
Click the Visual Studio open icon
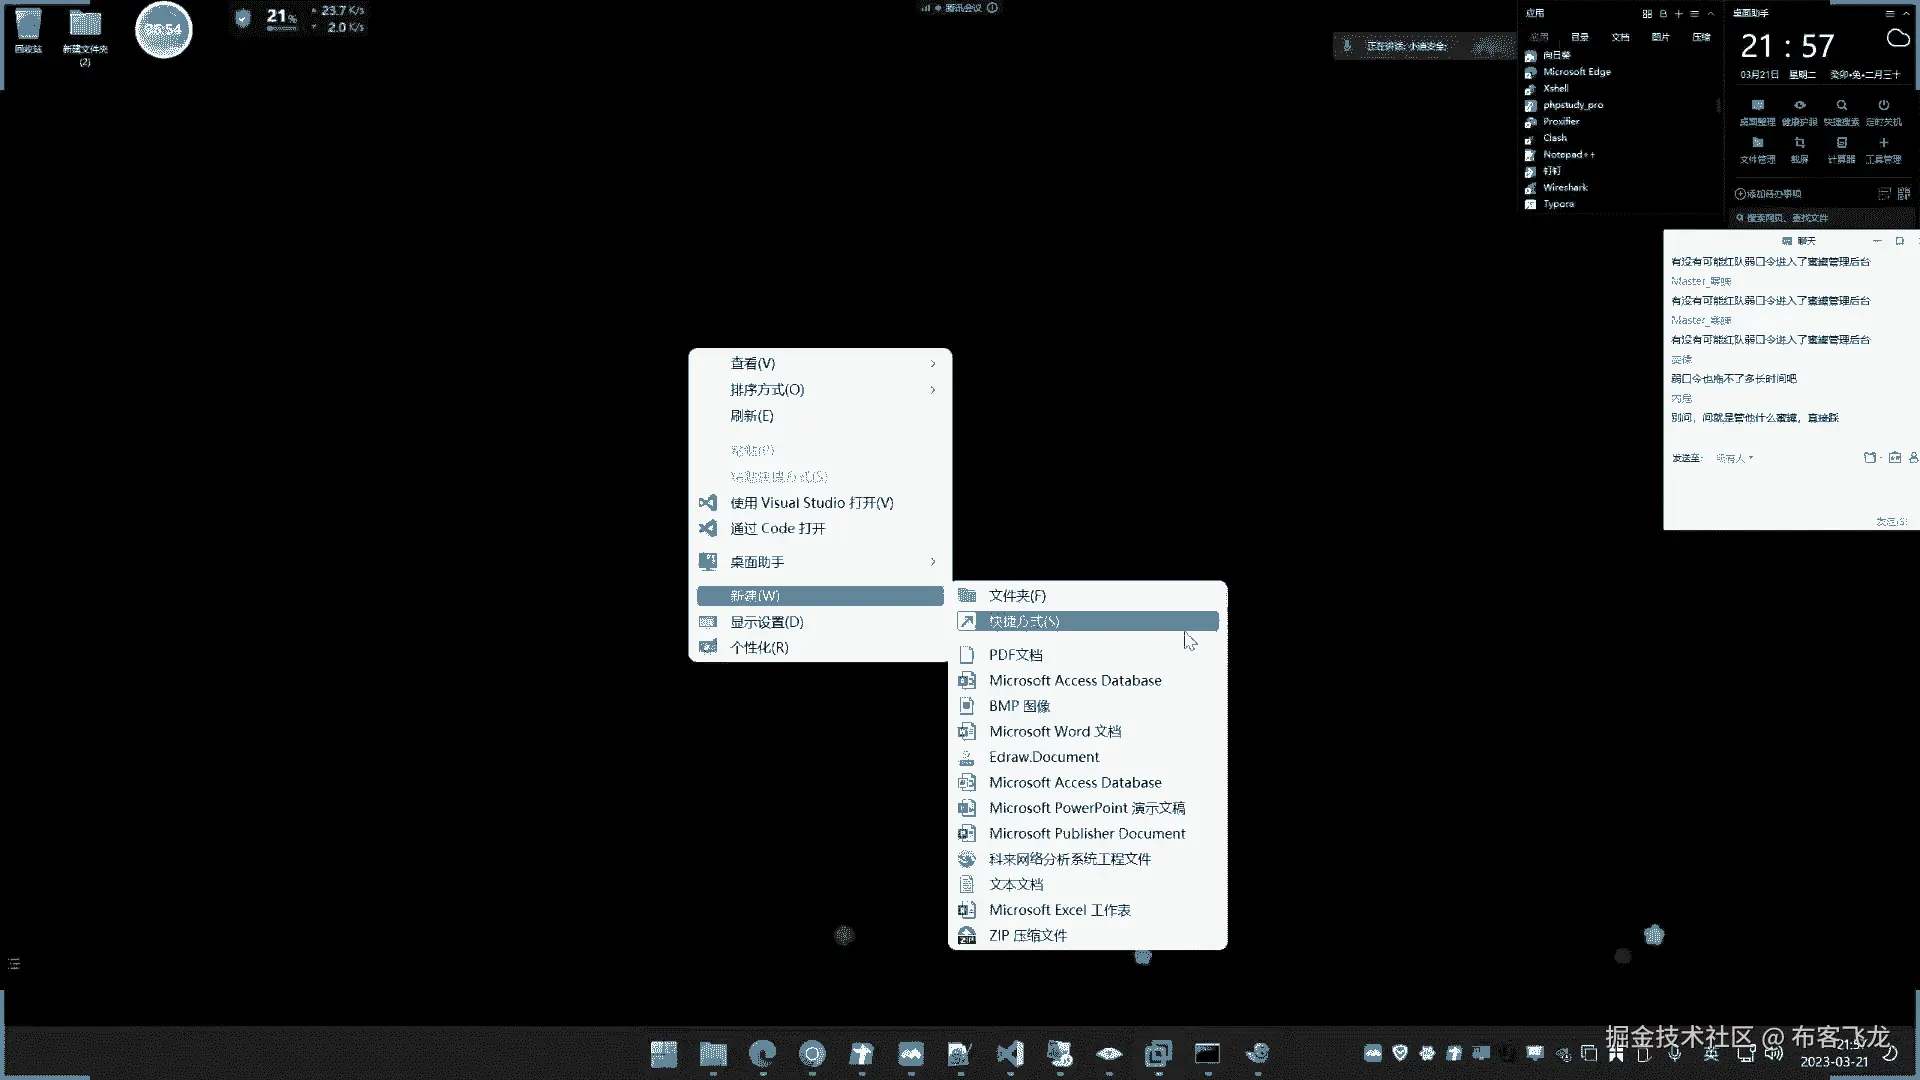pyautogui.click(x=708, y=502)
